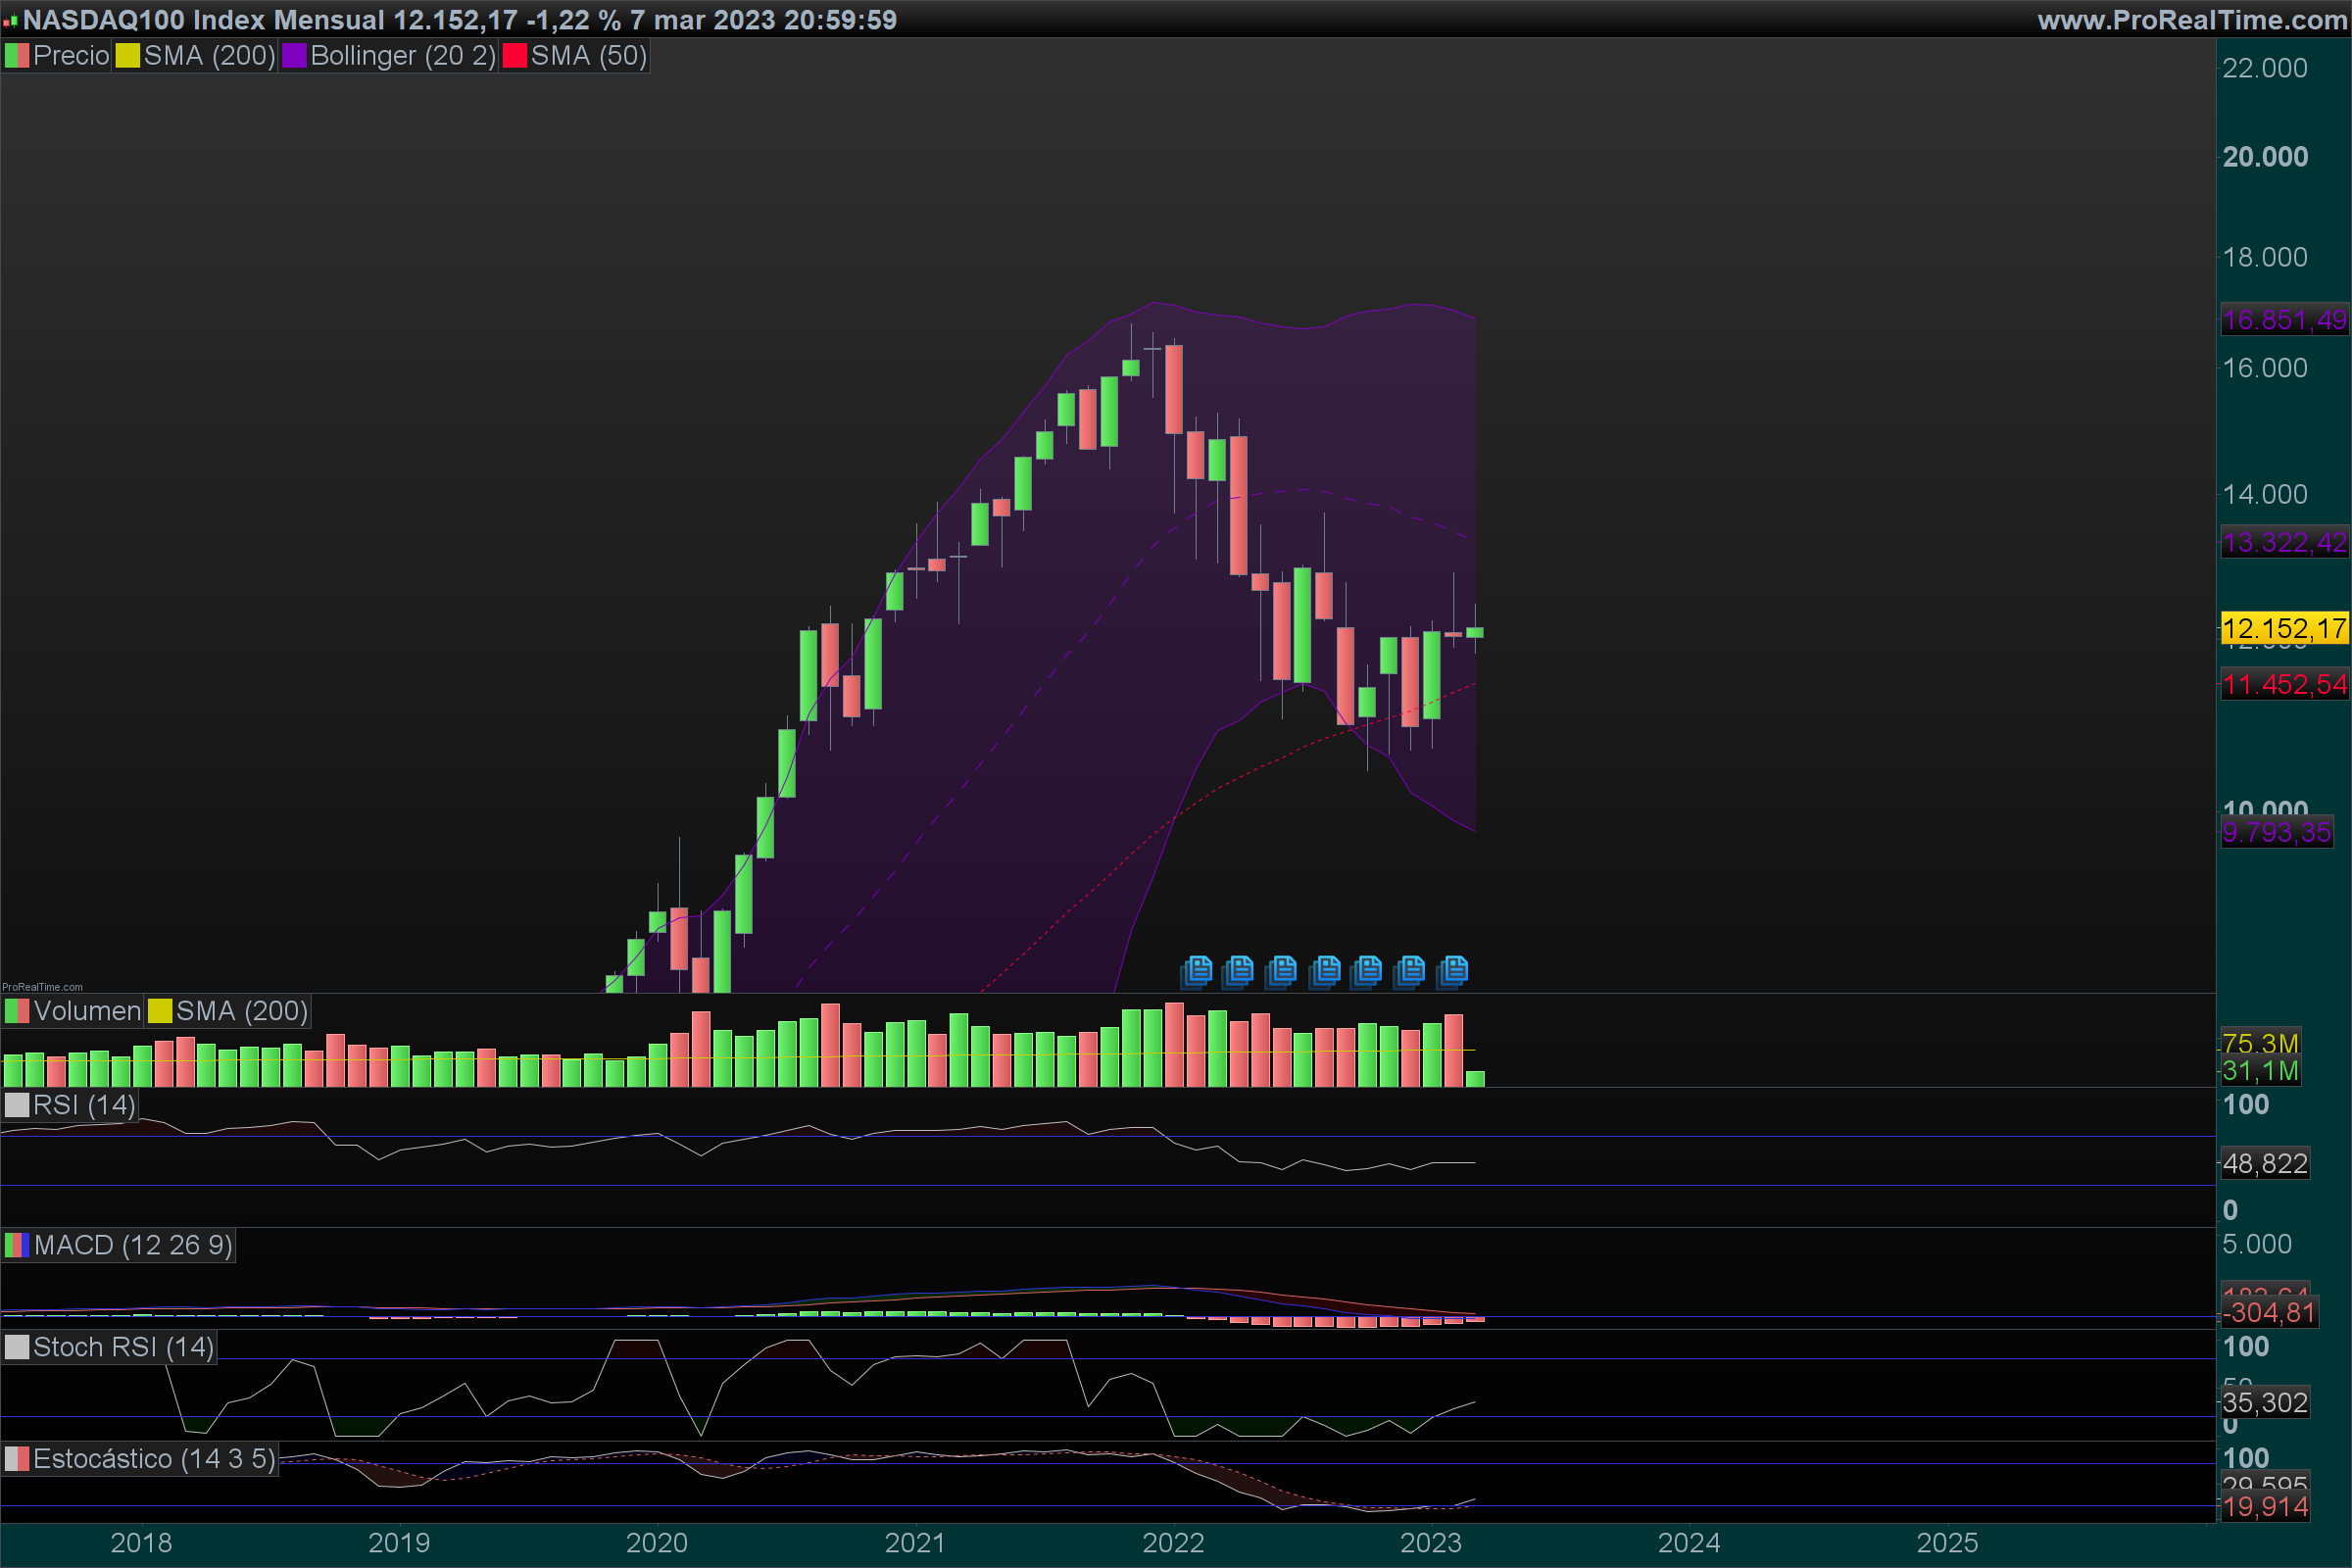Select the Estocástico (14 3 5) label
This screenshot has height=1568, width=2352.
[153, 1459]
